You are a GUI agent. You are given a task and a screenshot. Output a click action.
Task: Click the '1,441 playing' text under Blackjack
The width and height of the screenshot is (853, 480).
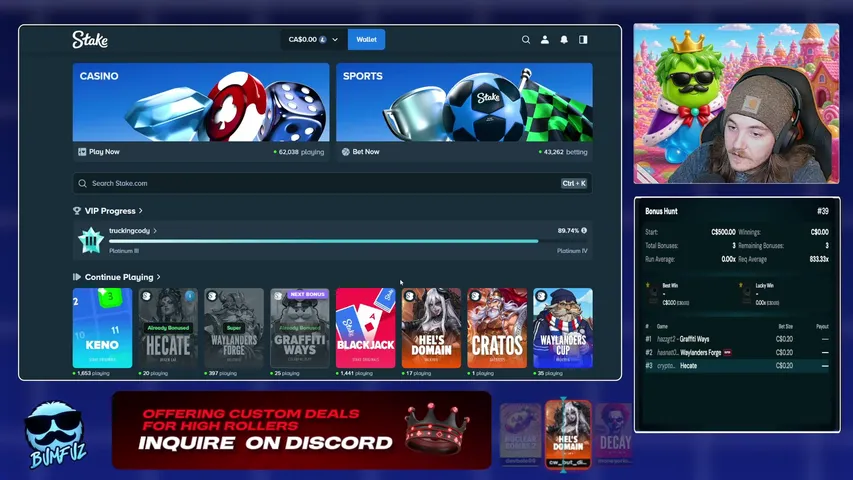pyautogui.click(x=355, y=373)
